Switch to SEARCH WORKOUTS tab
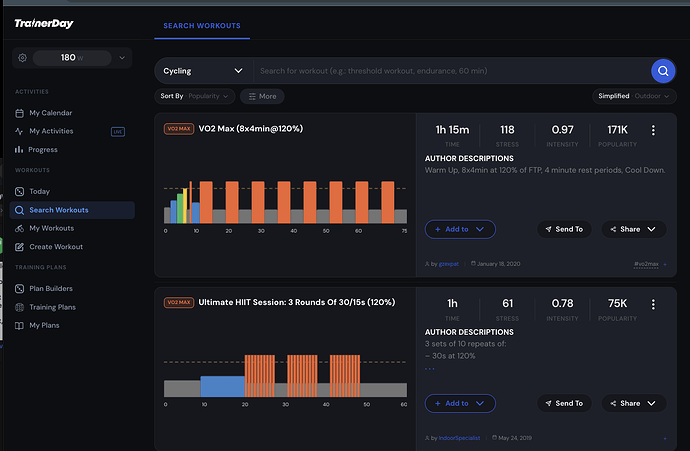This screenshot has width=690, height=451. (202, 26)
